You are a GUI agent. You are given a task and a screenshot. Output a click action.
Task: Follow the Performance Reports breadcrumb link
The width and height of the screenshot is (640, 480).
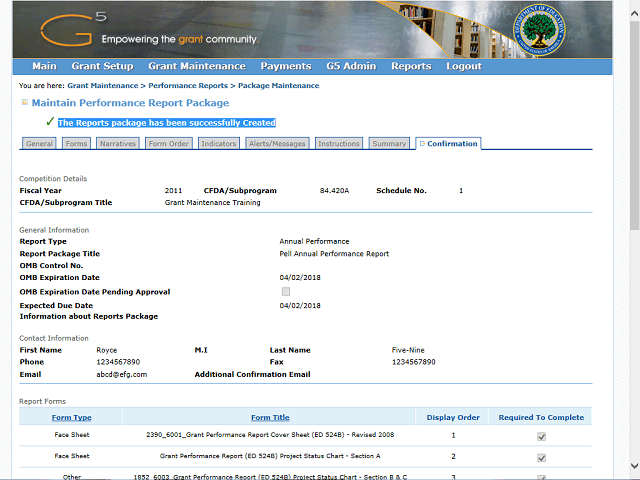pyautogui.click(x=188, y=86)
